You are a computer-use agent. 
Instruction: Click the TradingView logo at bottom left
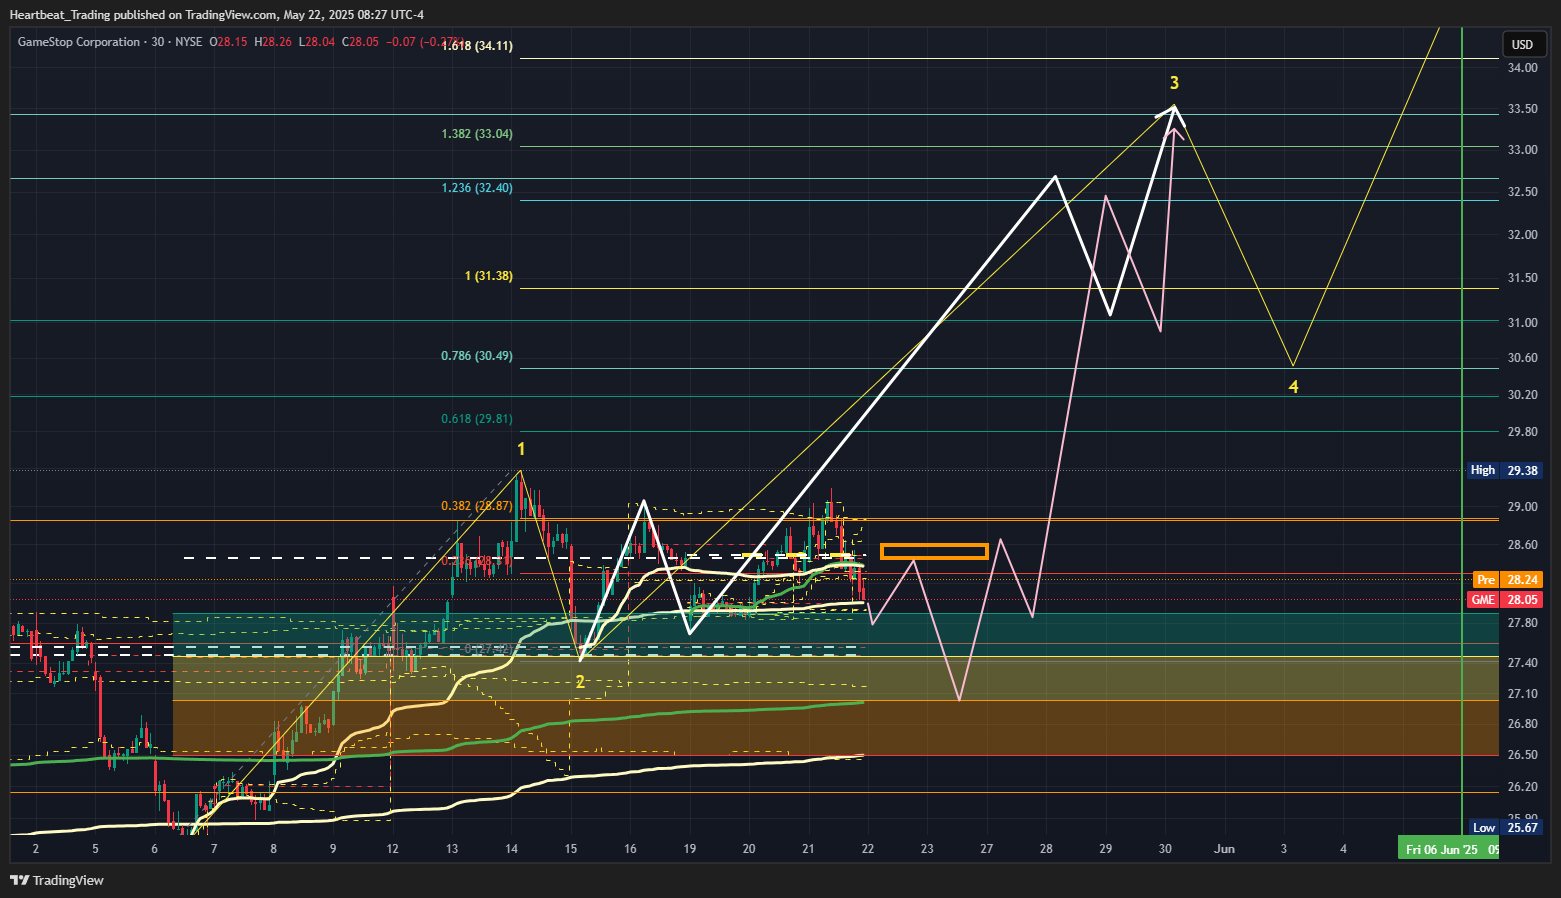coord(57,880)
